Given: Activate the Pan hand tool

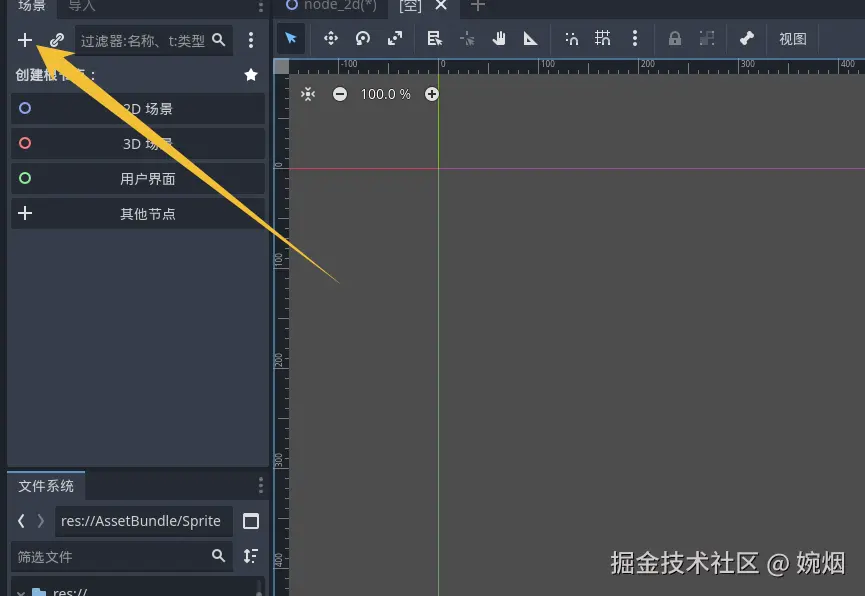Looking at the screenshot, I should click(x=499, y=39).
